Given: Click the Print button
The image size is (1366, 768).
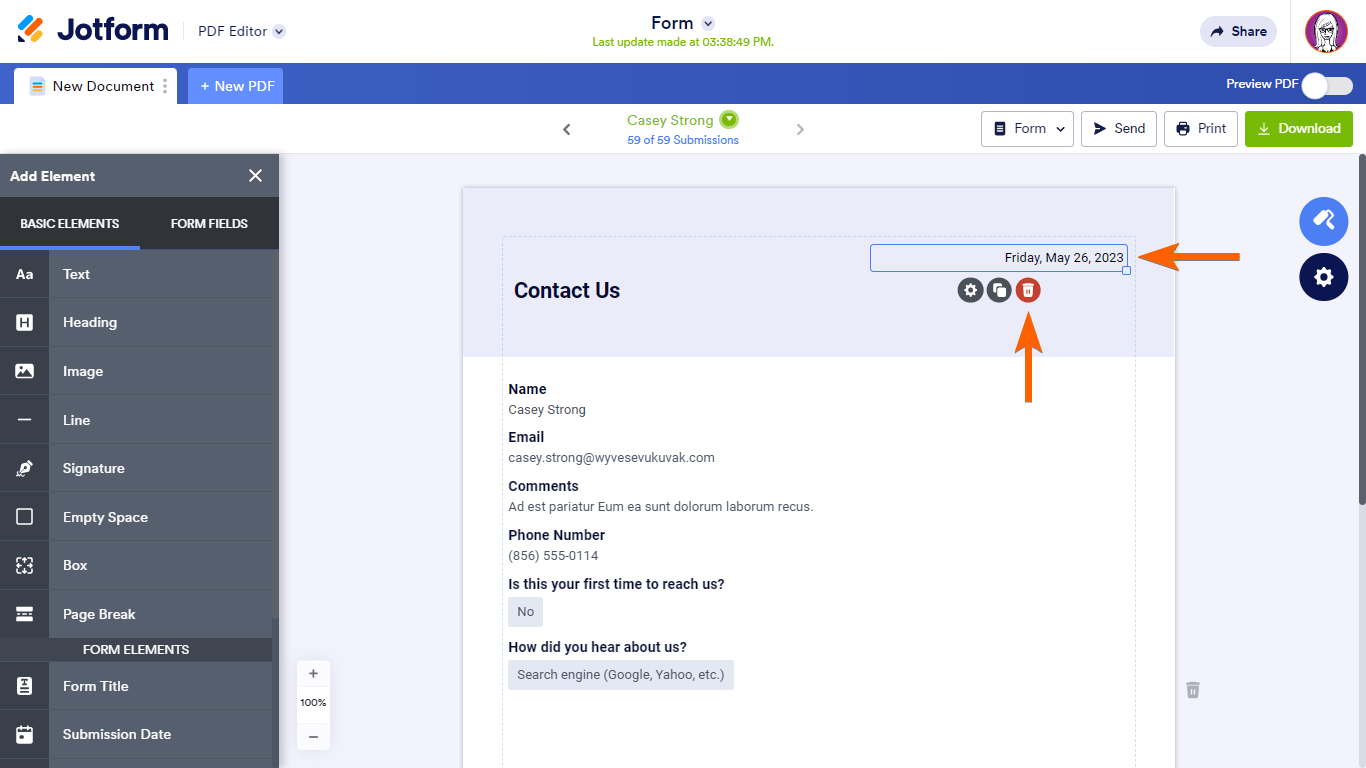Looking at the screenshot, I should tap(1201, 128).
